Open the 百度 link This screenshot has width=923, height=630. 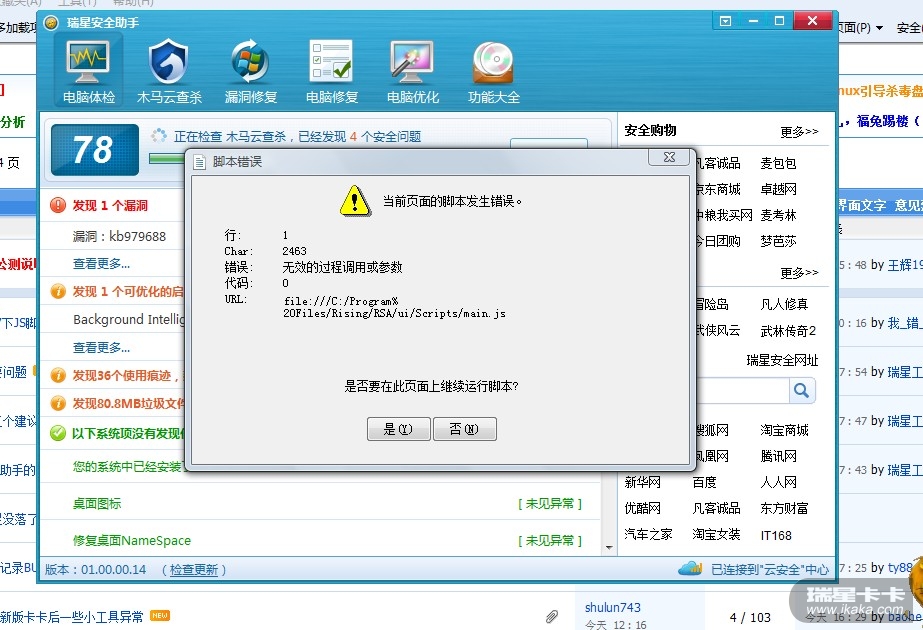coord(704,482)
